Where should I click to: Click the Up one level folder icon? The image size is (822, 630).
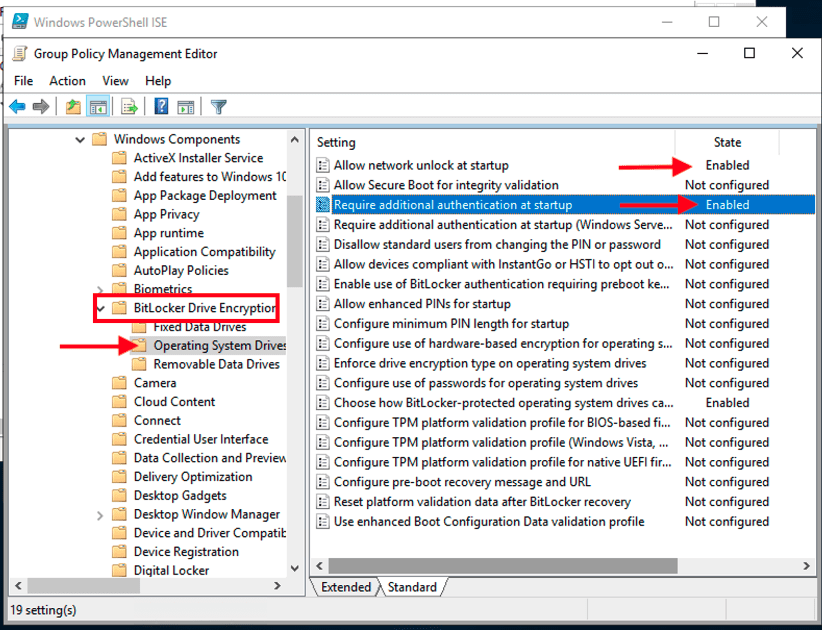73,107
